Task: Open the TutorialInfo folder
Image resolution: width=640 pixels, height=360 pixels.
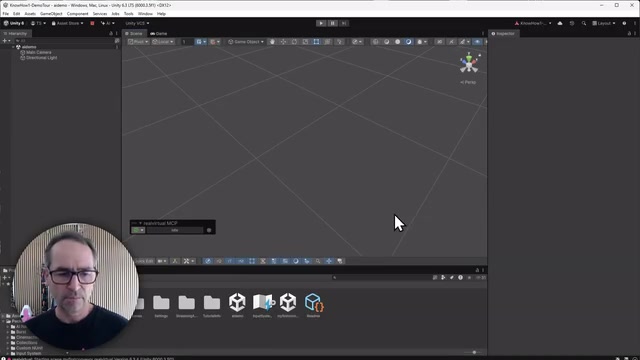Action: click(x=212, y=305)
